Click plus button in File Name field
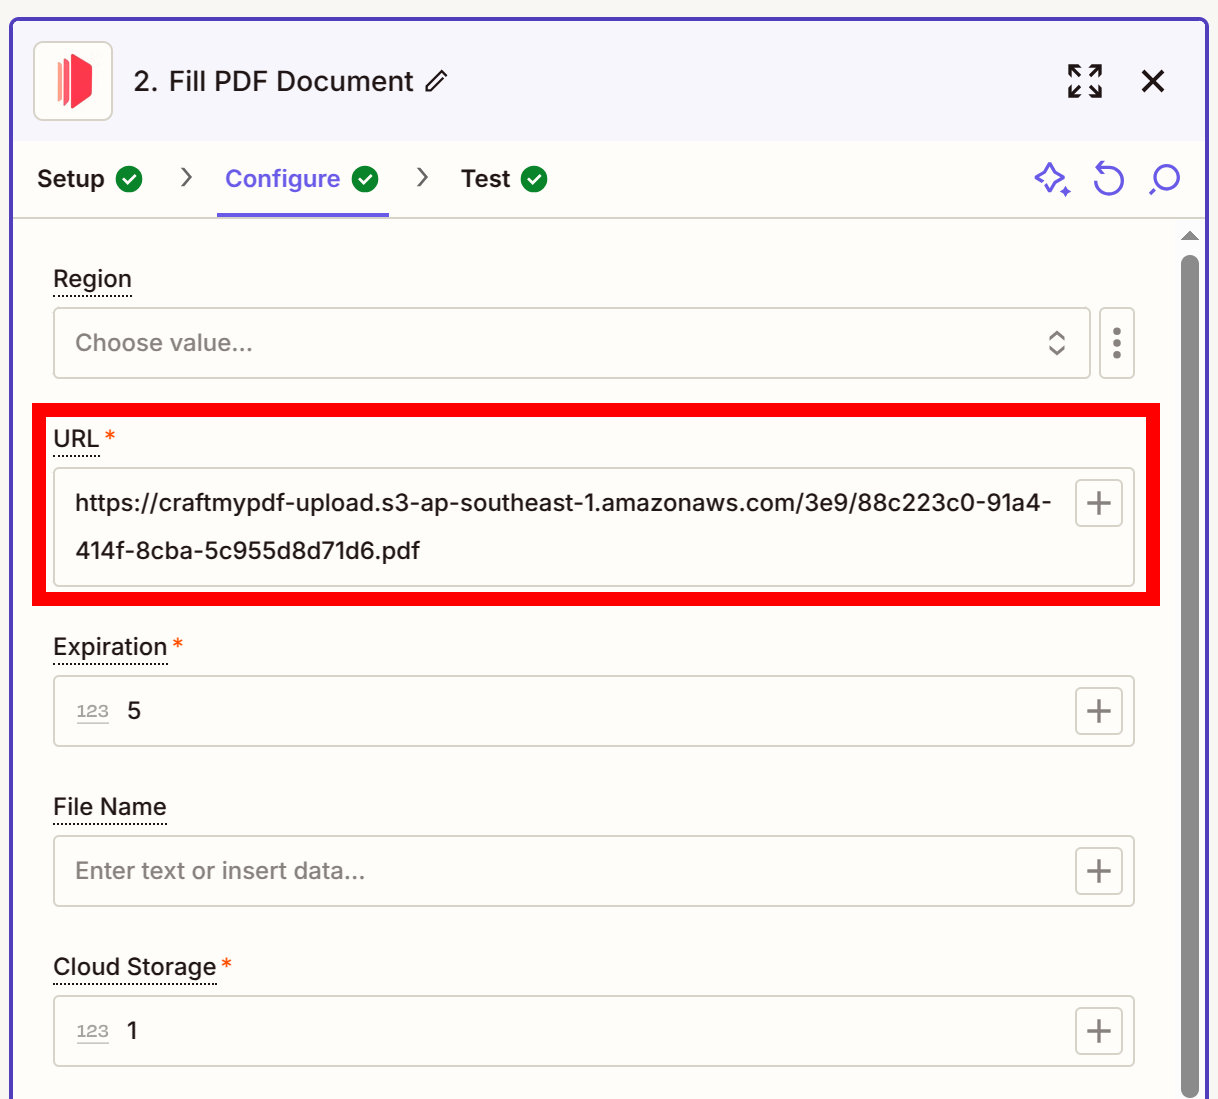1218x1099 pixels. (1098, 871)
